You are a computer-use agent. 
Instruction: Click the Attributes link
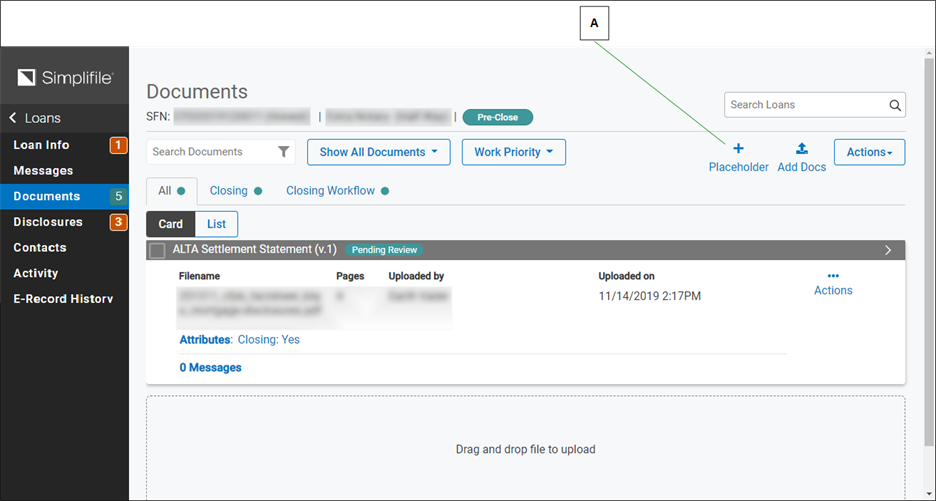(x=205, y=340)
